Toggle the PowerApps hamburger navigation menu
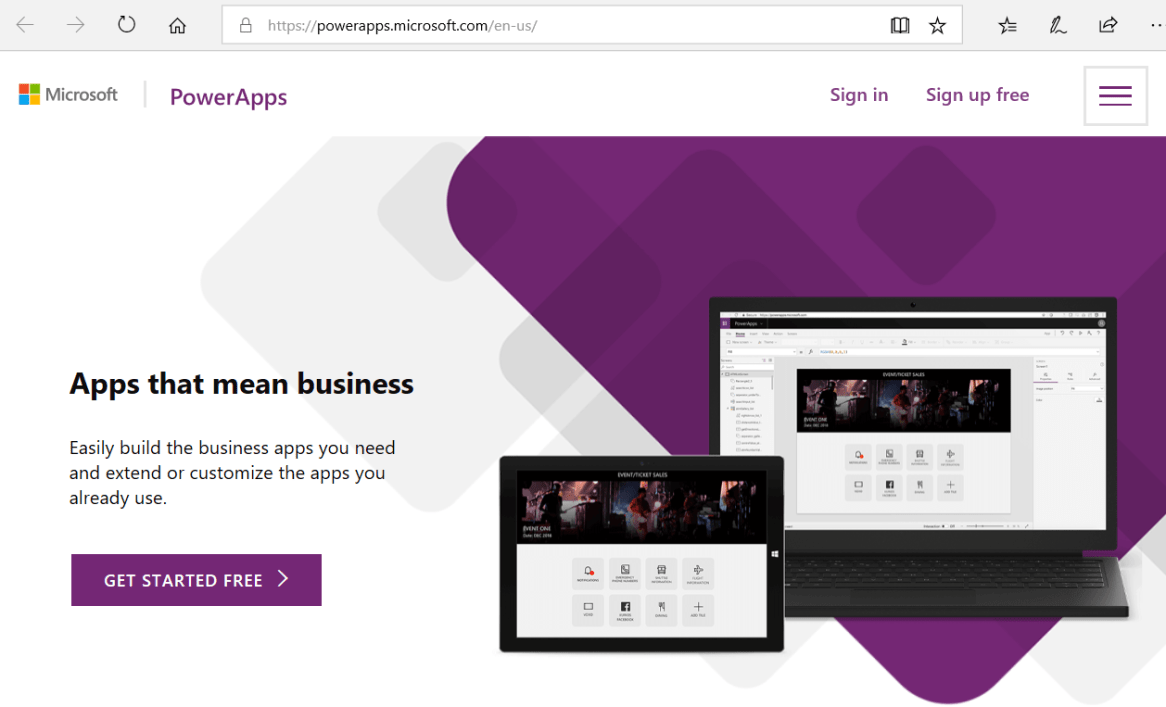1166x707 pixels. tap(1115, 95)
